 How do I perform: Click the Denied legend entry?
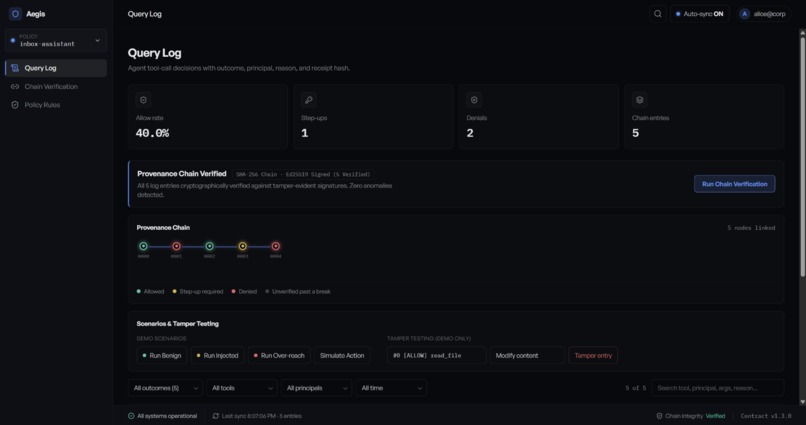pos(244,291)
